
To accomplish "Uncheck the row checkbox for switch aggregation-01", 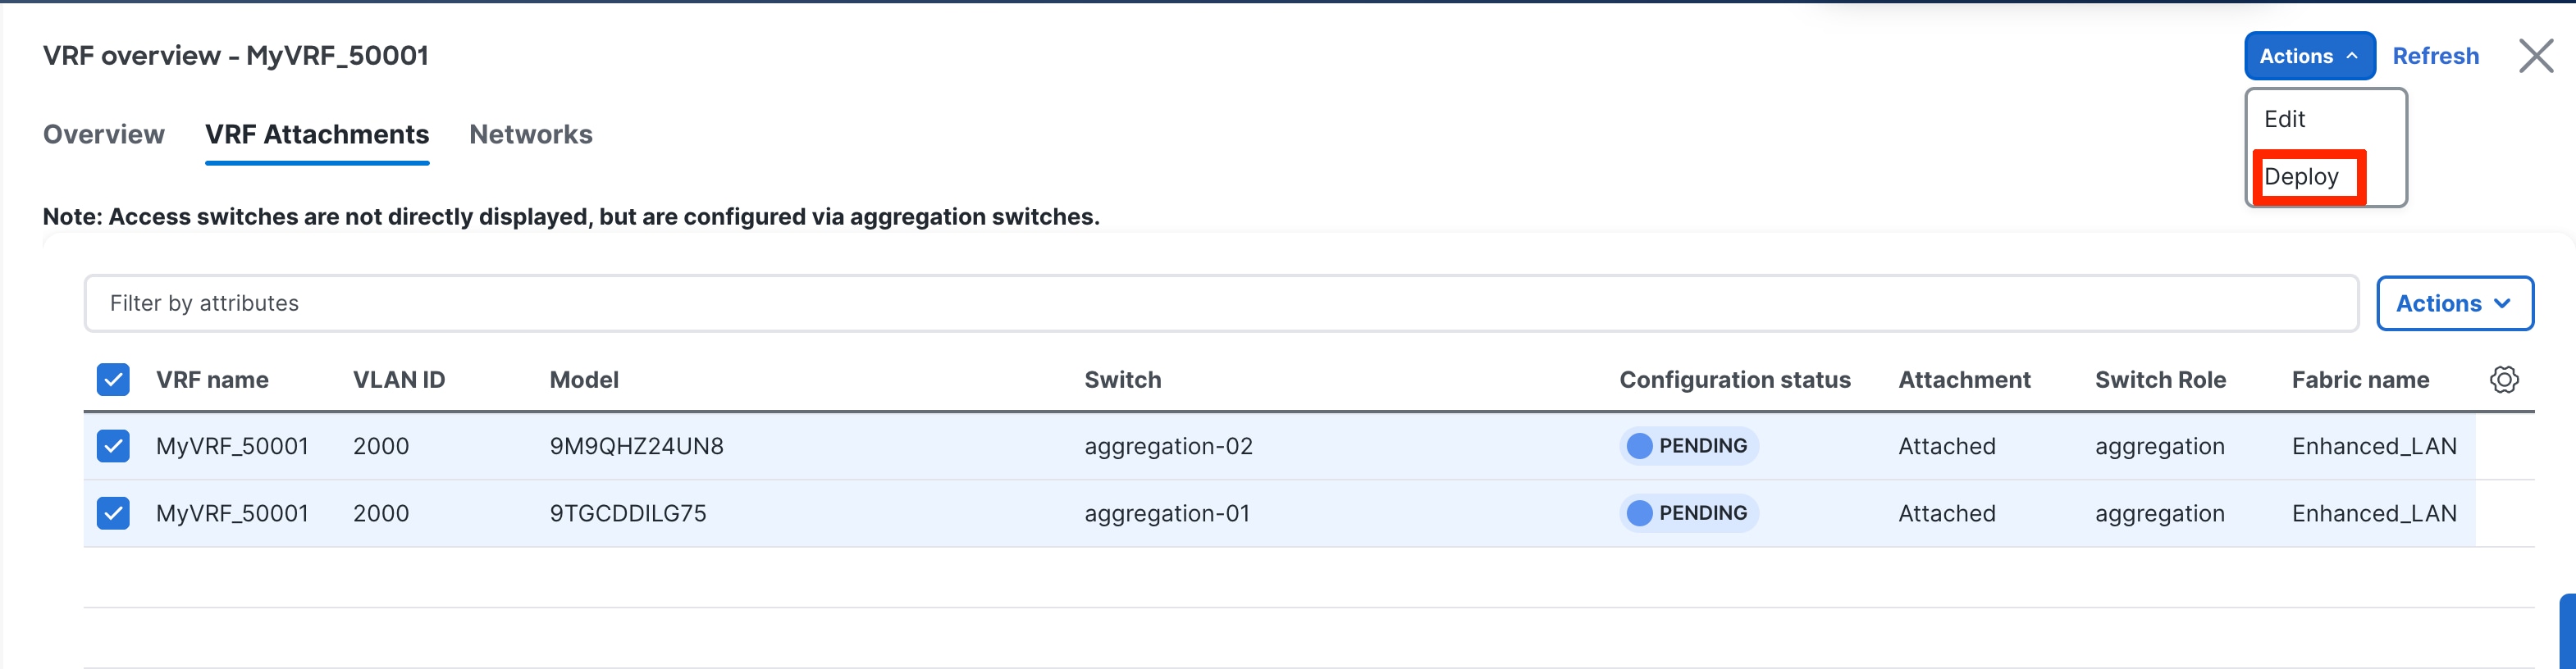I will pos(112,513).
